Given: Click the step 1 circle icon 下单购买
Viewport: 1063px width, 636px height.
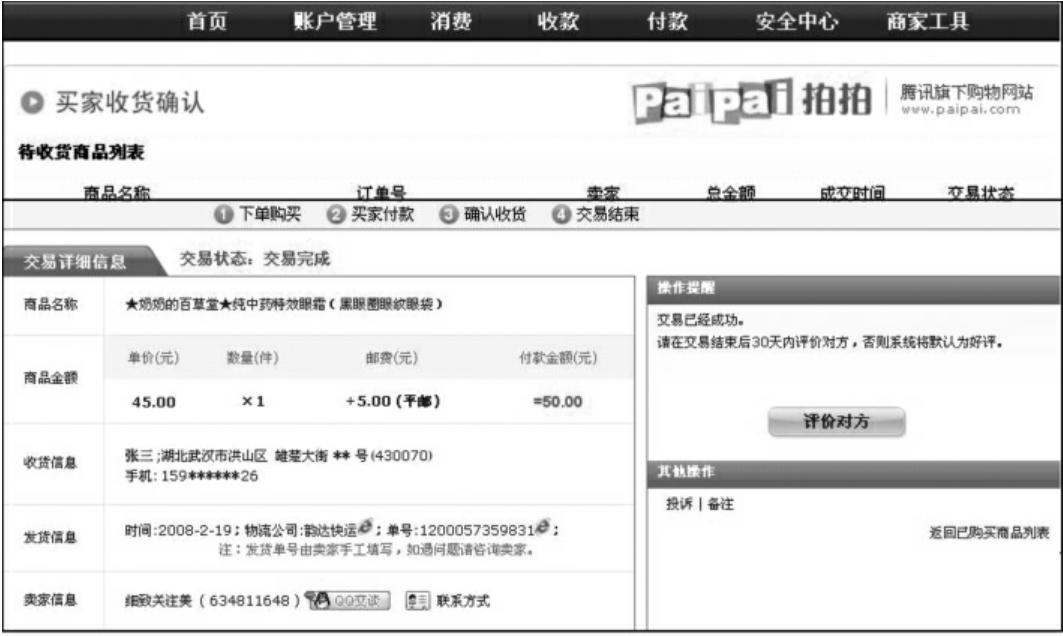Looking at the screenshot, I should pyautogui.click(x=223, y=215).
